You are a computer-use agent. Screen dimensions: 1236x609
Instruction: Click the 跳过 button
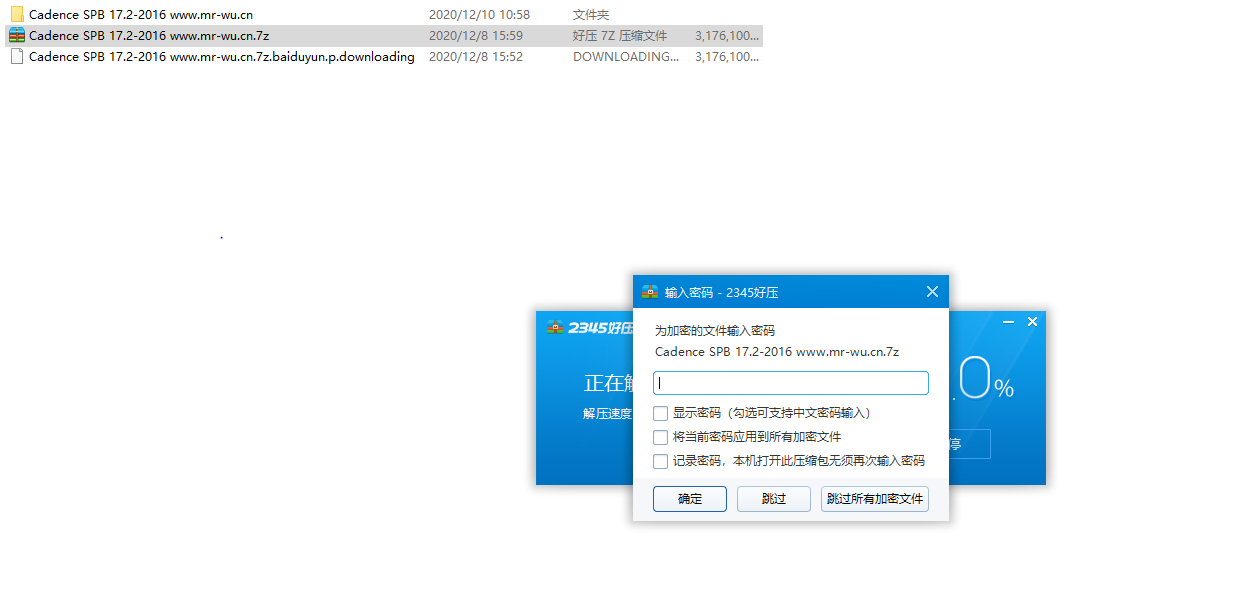tap(774, 499)
